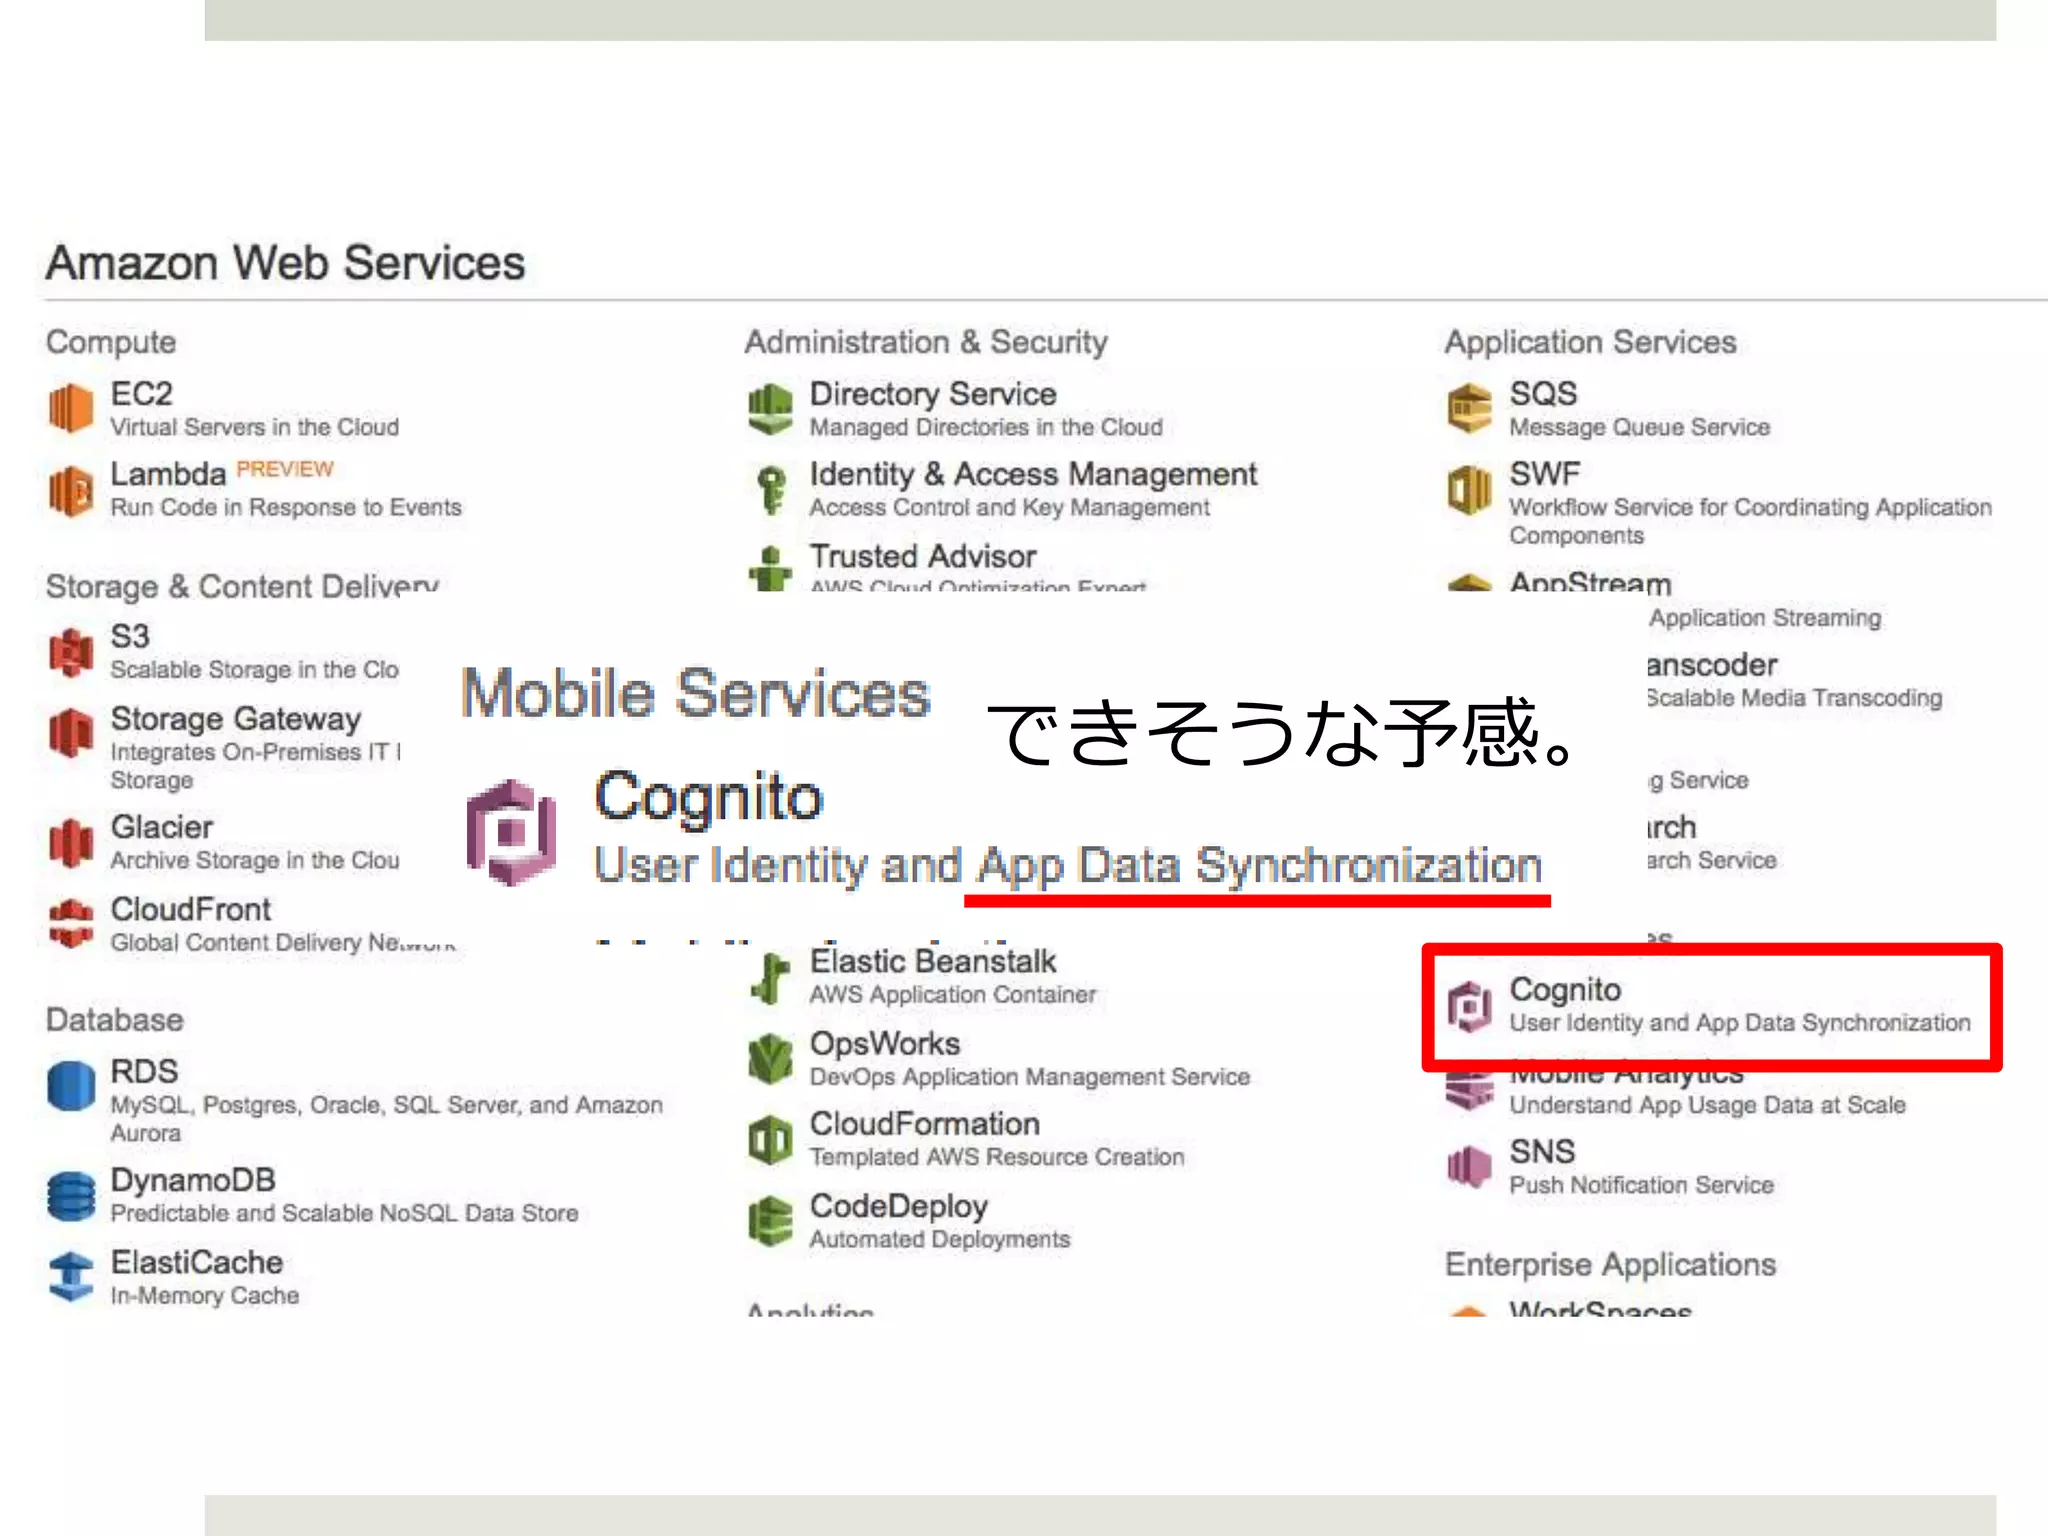Click the S3 bucket icon
Screen dimensions: 2048x1536
pos(71,652)
